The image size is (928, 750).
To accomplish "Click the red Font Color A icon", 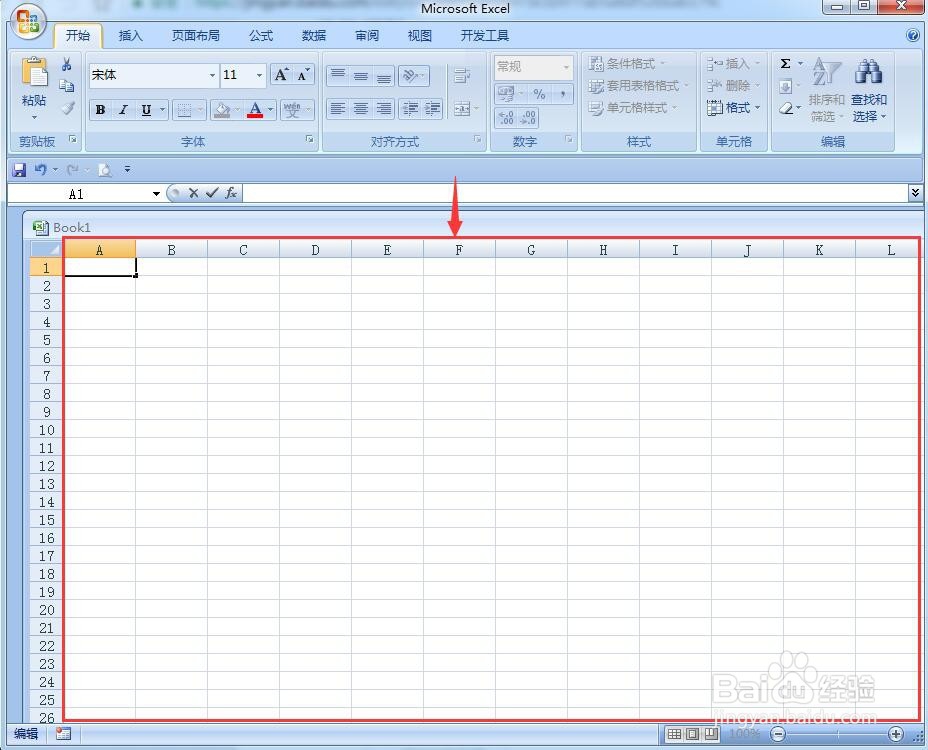I will (x=255, y=110).
